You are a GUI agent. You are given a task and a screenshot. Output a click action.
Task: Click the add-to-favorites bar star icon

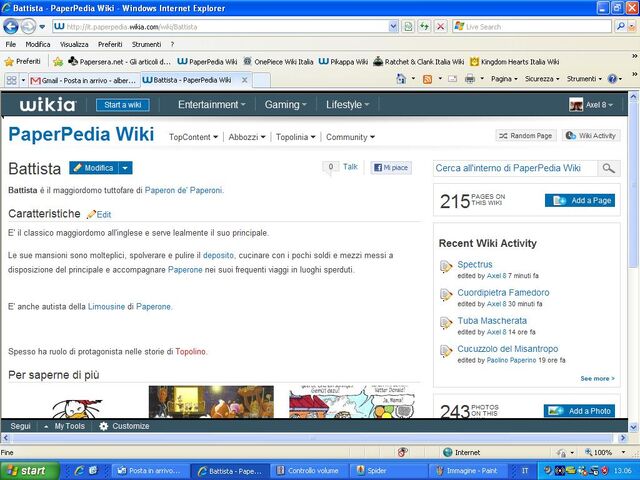58,62
